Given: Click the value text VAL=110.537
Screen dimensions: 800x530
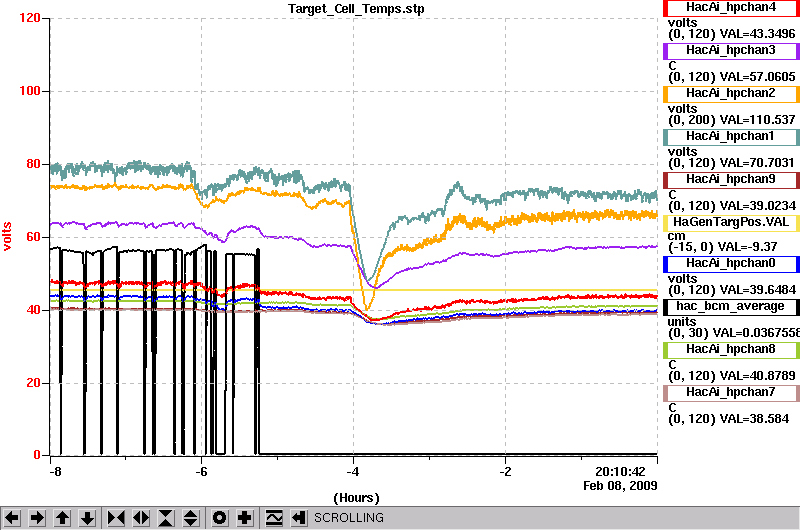Looking at the screenshot, I should point(757,120).
